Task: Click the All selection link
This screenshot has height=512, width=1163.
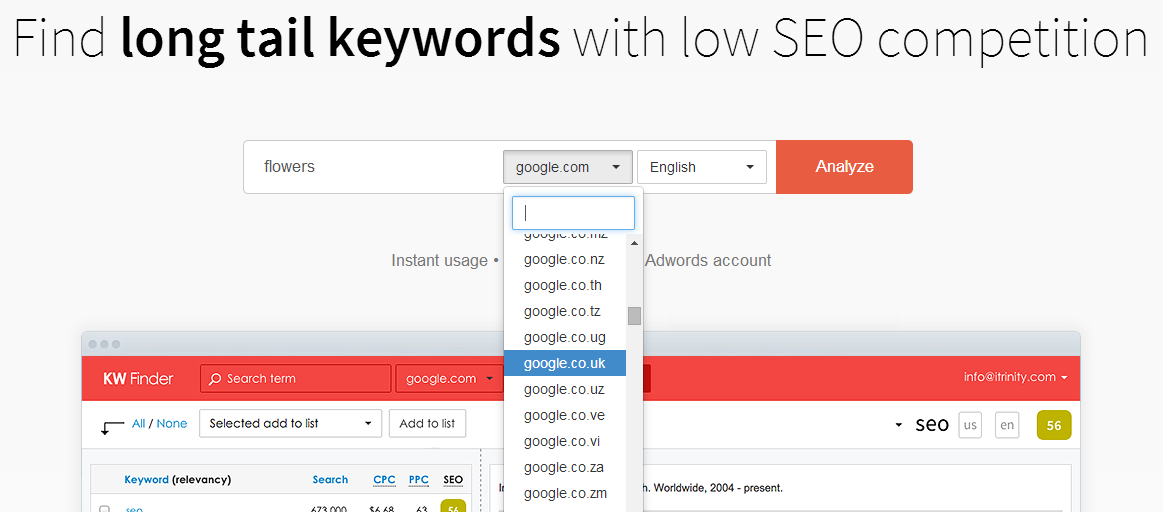Action: 139,424
